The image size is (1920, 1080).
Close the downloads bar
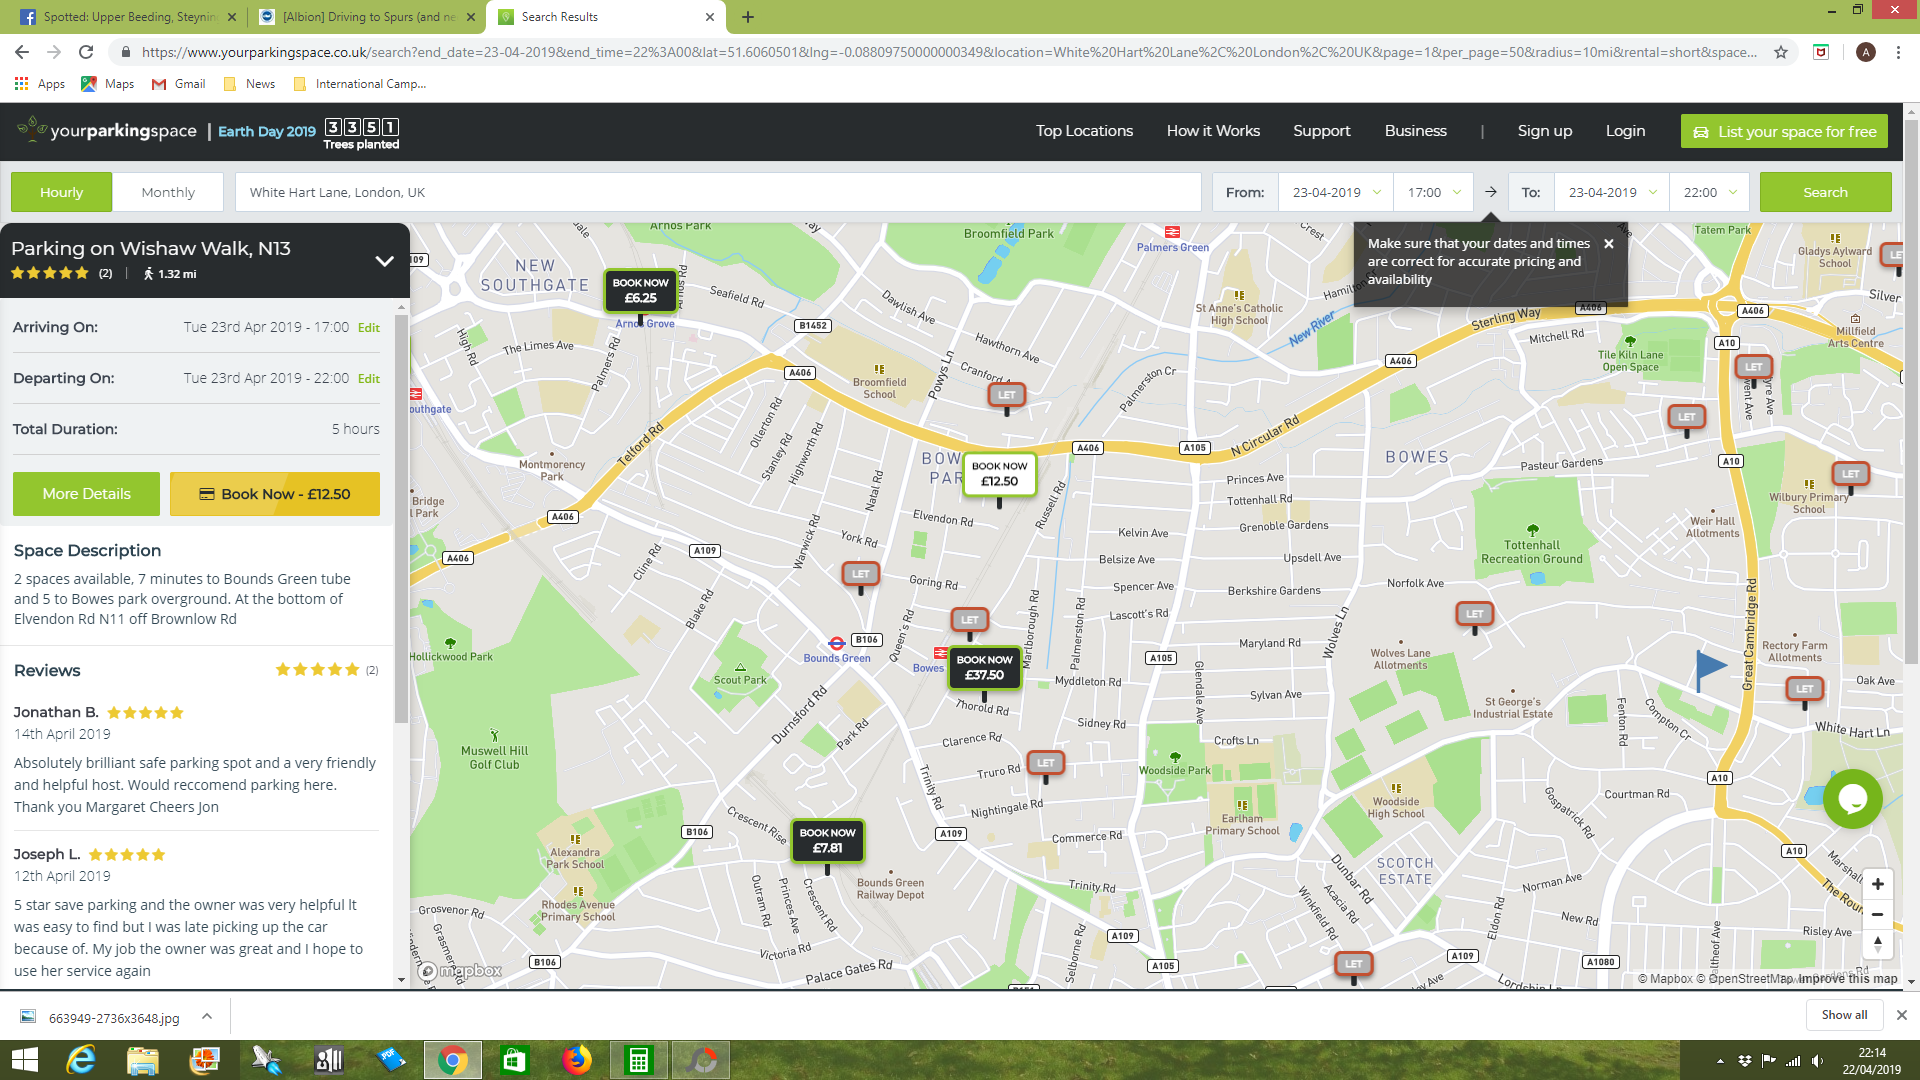point(1901,1015)
